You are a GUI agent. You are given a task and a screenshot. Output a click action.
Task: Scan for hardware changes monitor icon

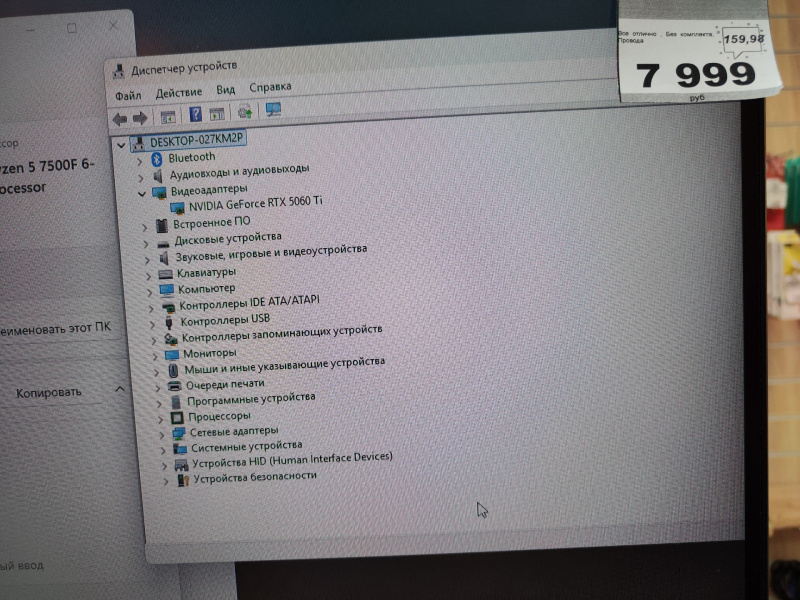[x=273, y=109]
